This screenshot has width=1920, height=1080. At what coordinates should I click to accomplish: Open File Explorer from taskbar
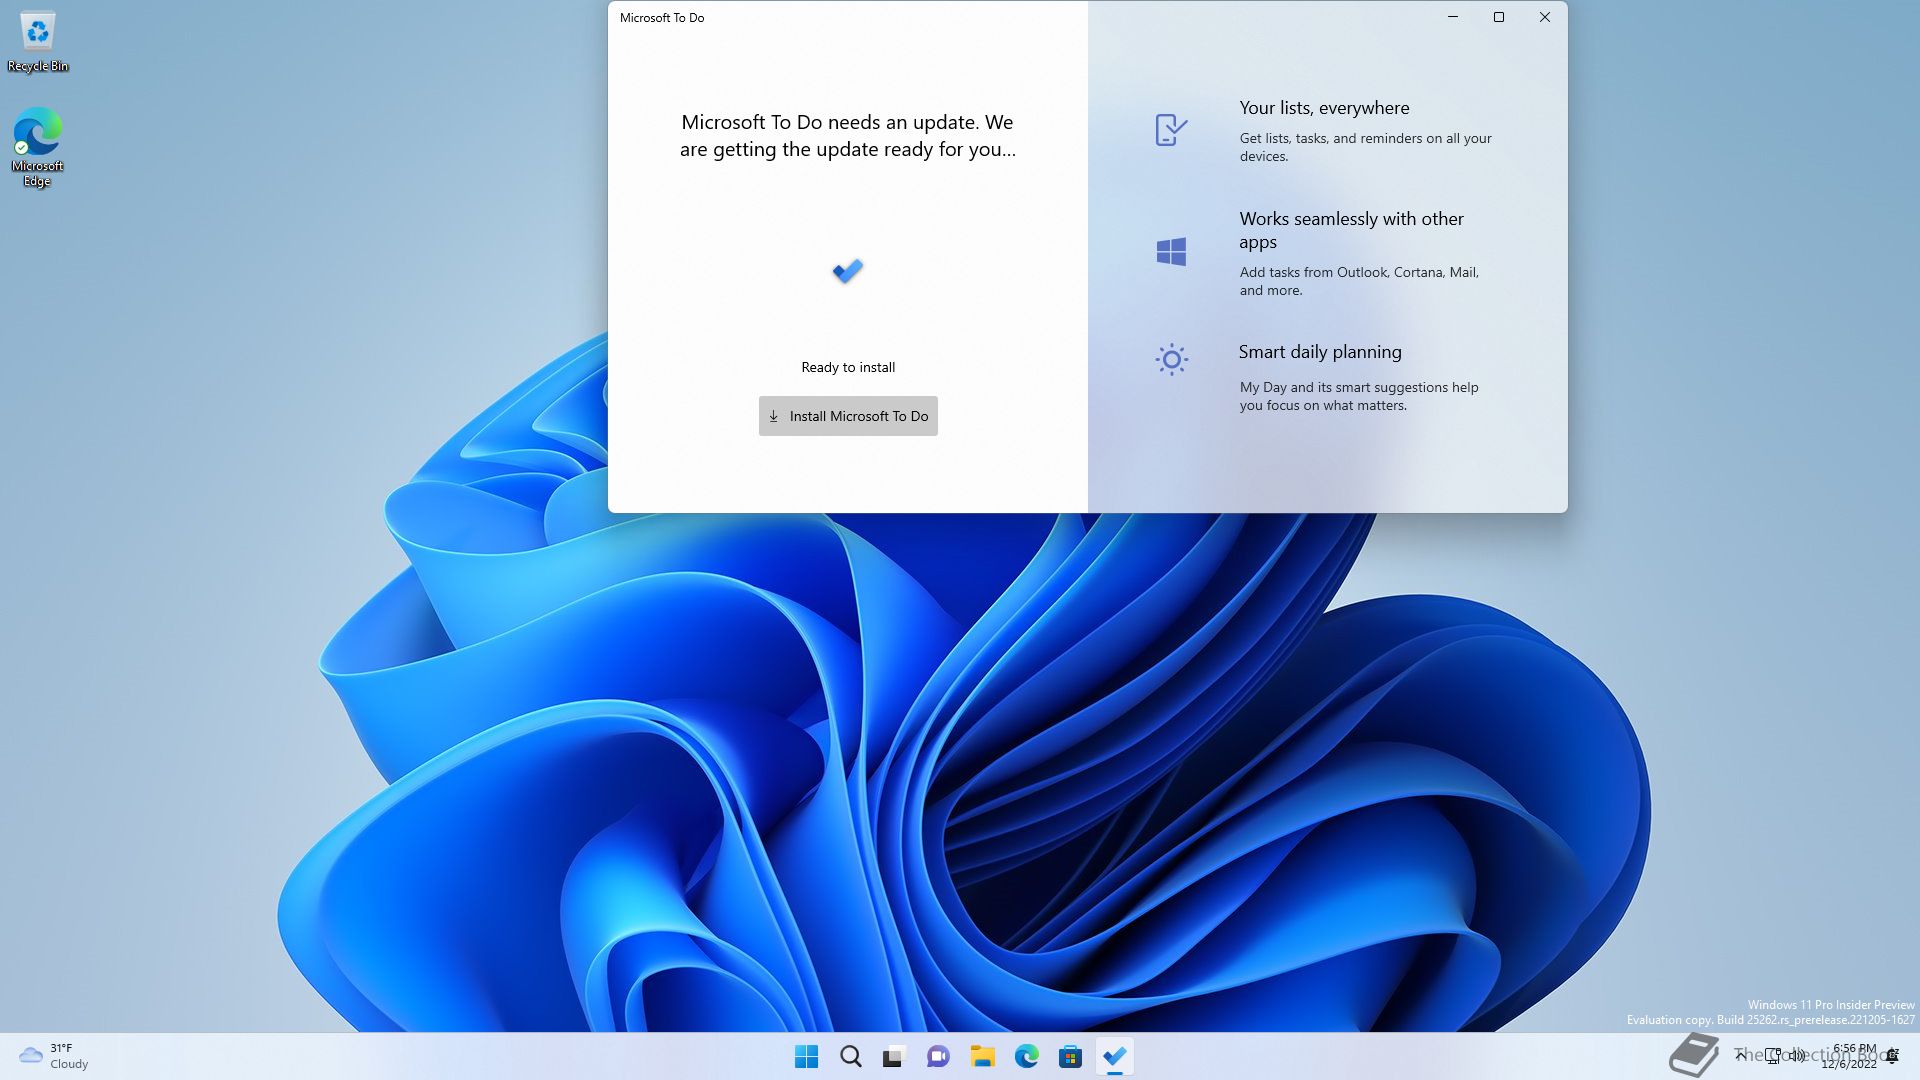coord(982,1057)
